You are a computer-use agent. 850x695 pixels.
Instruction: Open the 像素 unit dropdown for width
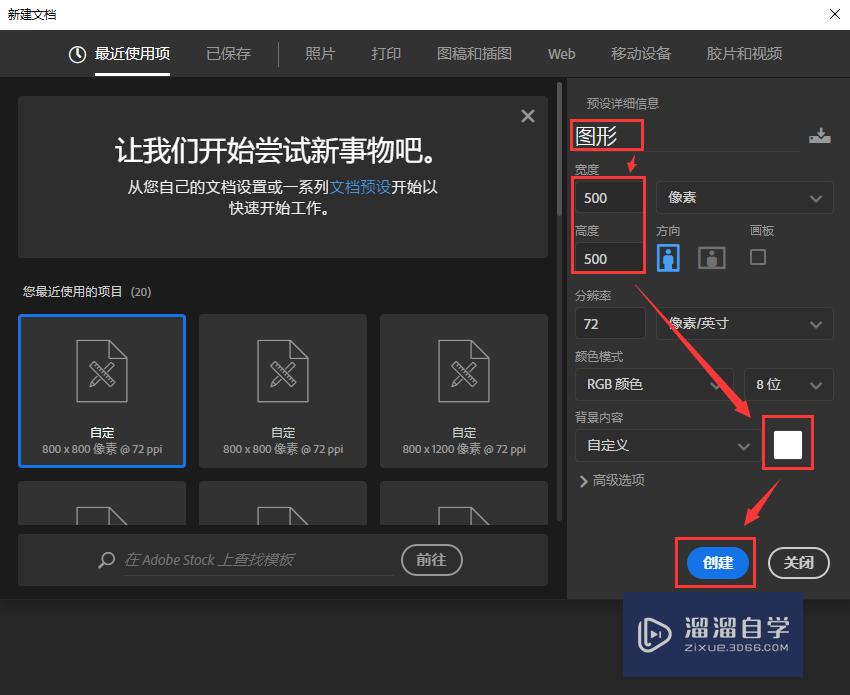(x=744, y=197)
